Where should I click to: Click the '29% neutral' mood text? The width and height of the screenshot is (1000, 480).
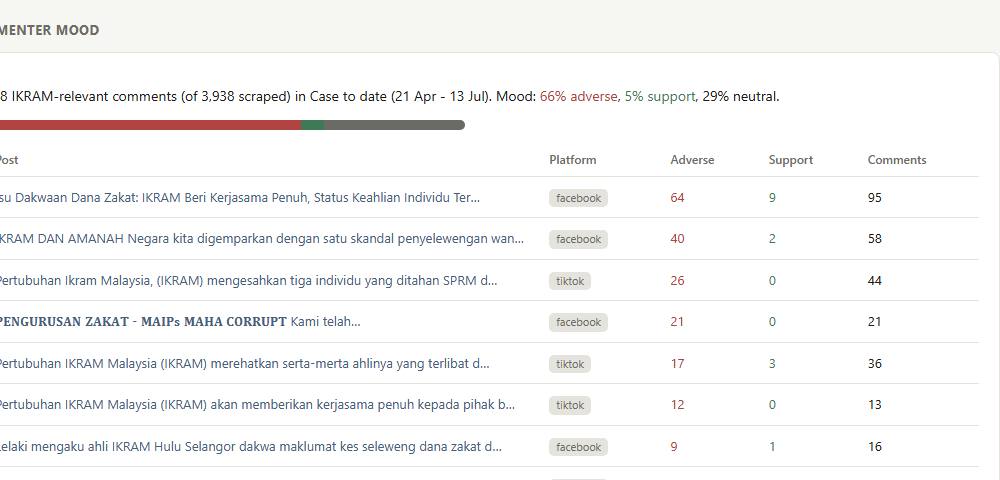740,97
